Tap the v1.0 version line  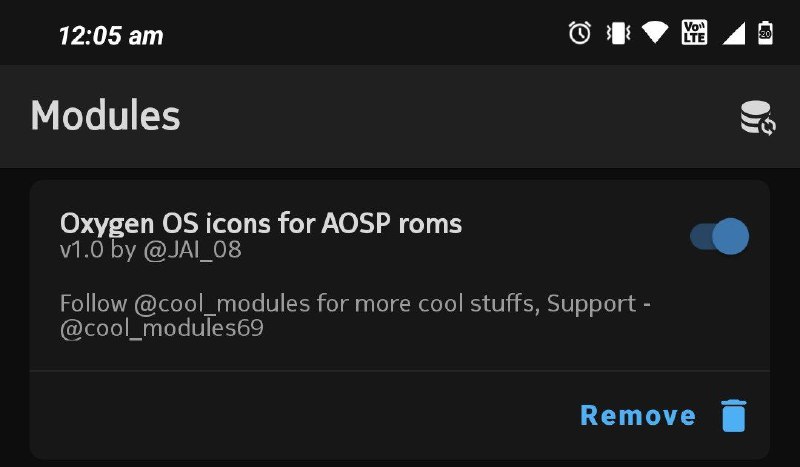click(x=151, y=250)
